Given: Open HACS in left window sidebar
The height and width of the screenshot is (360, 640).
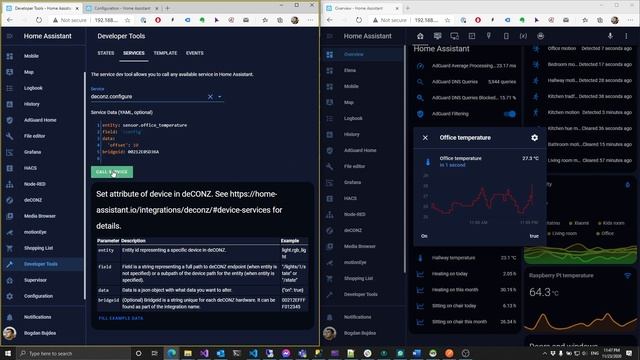Looking at the screenshot, I should click(x=43, y=168).
